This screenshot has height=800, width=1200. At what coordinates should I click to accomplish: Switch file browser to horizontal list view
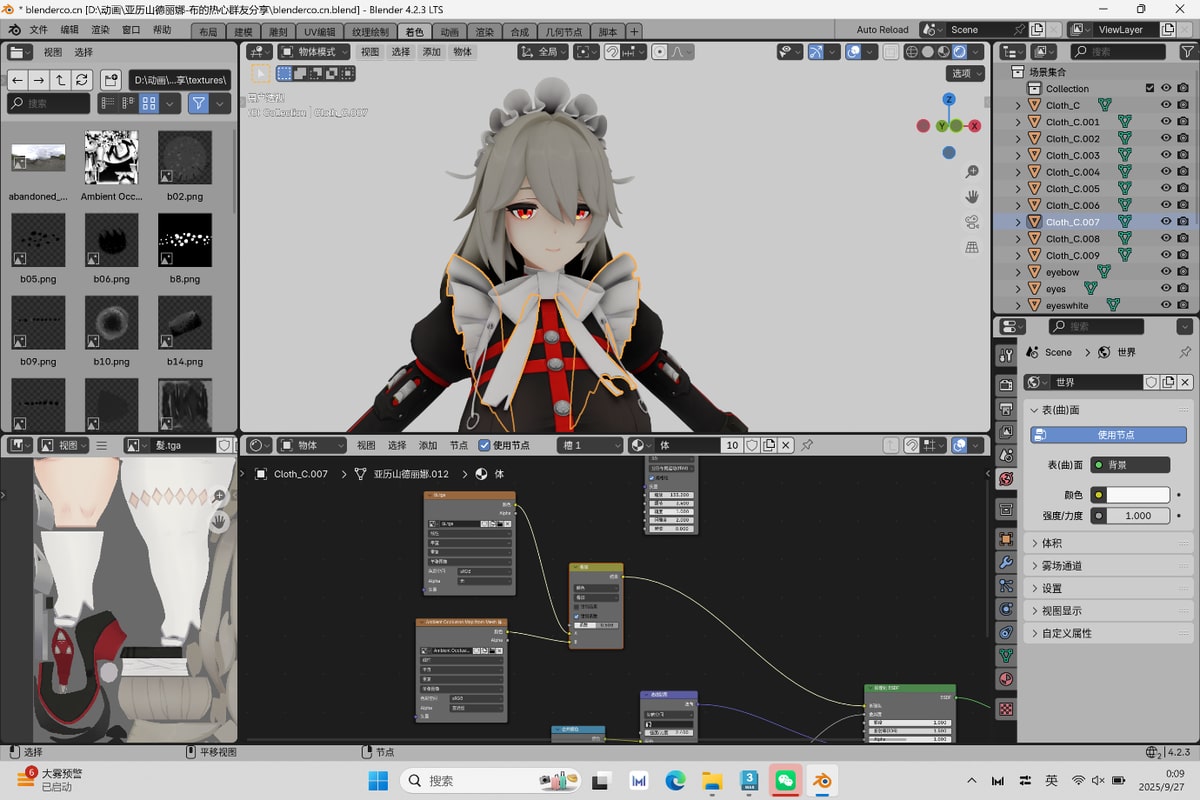click(128, 103)
